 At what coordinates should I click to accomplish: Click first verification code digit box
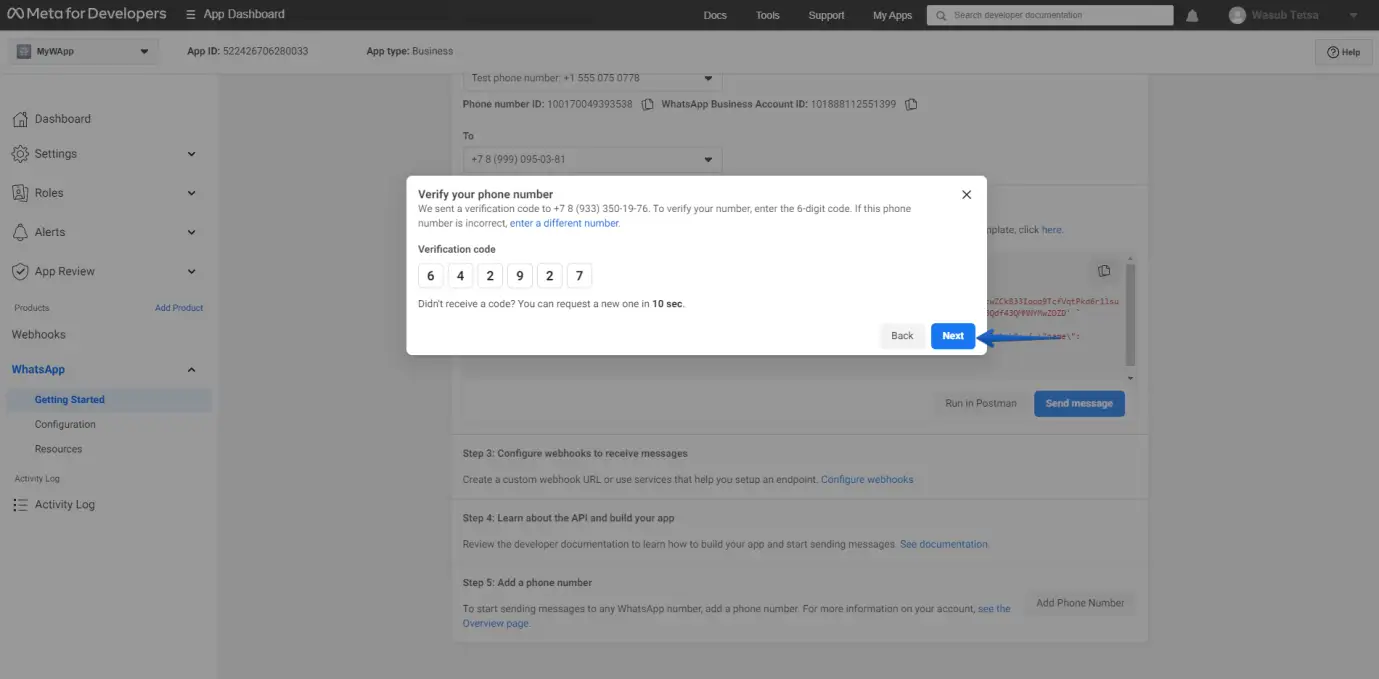pyautogui.click(x=431, y=276)
